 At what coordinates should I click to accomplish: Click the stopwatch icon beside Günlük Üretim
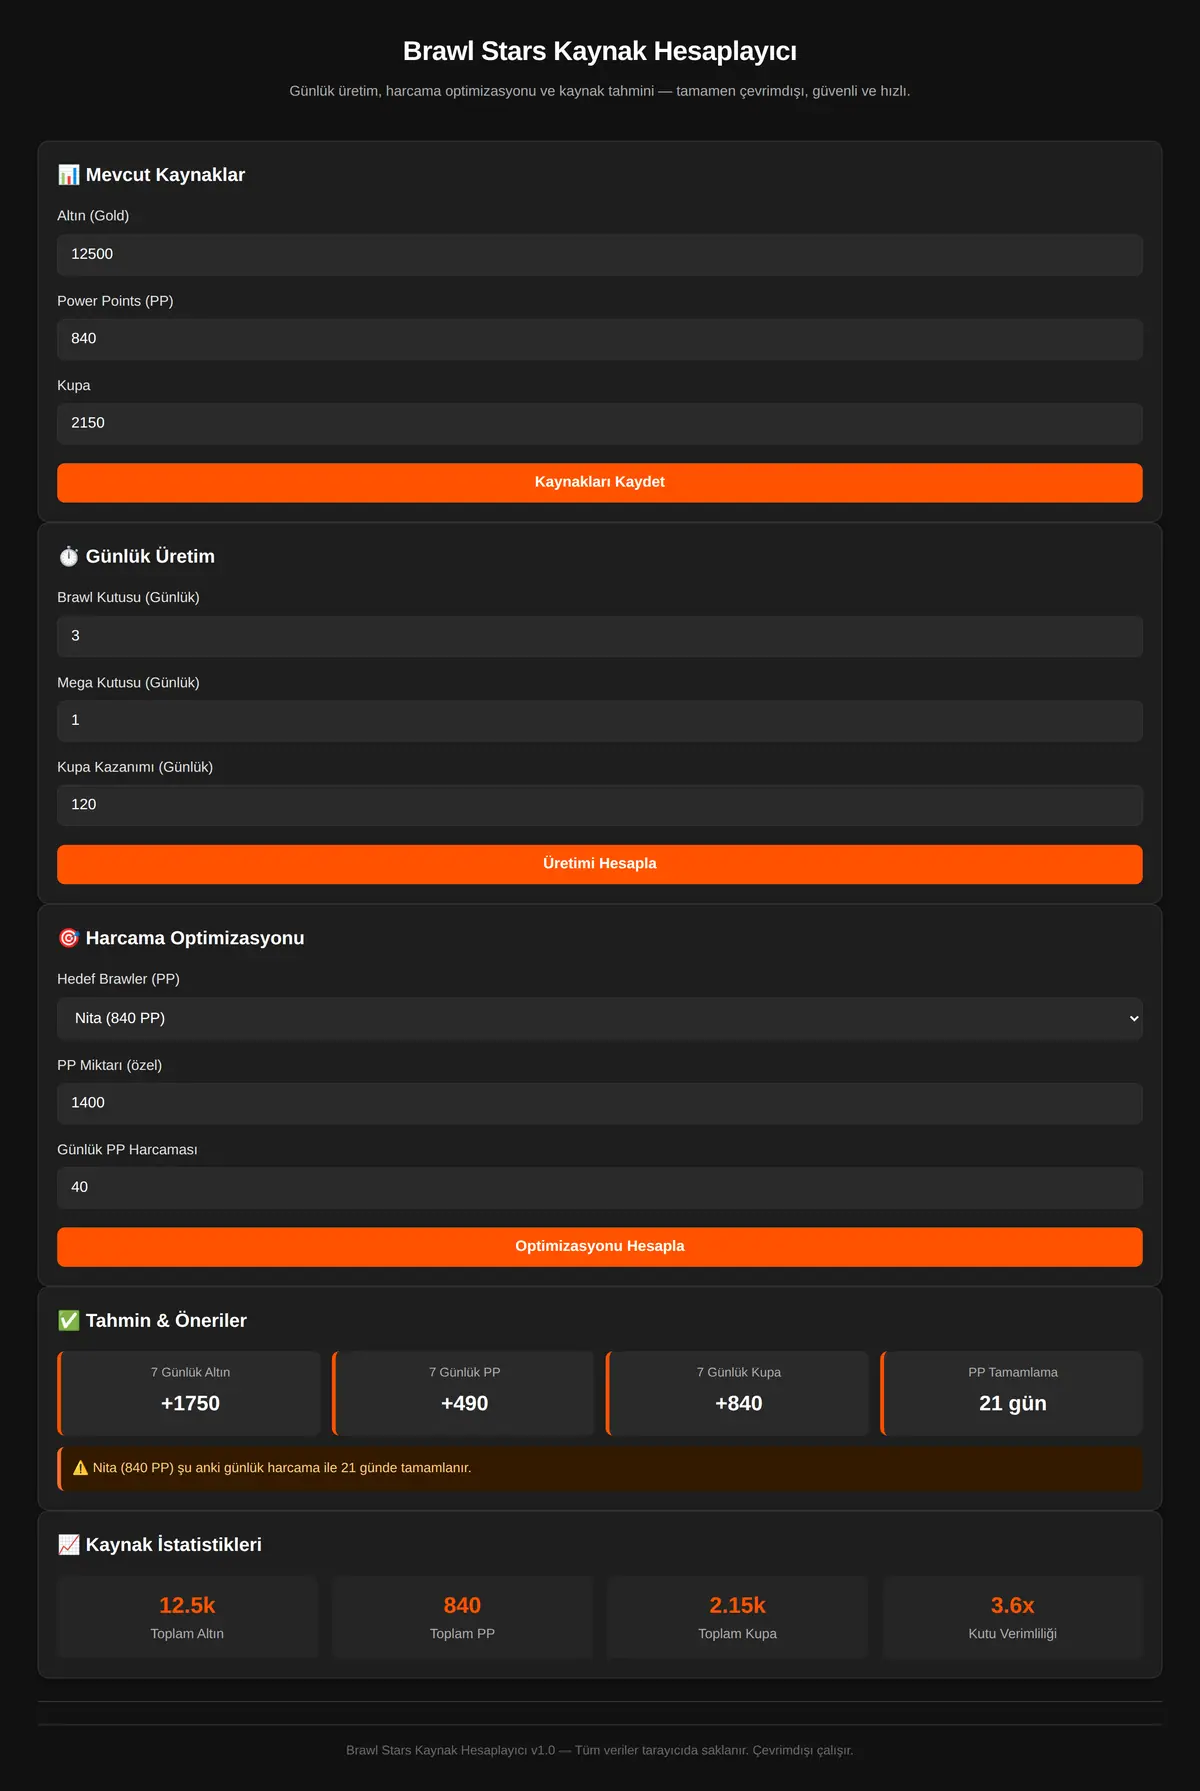pyautogui.click(x=68, y=557)
